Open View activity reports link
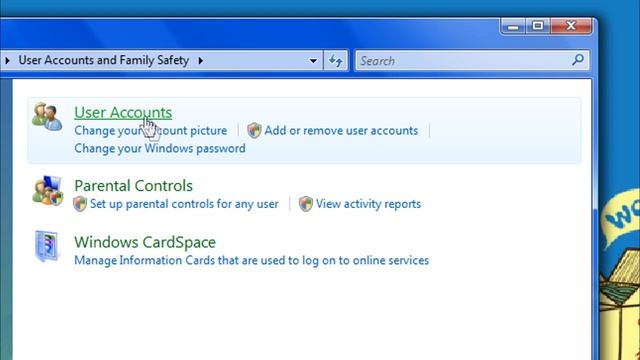Viewport: 640px width, 360px height. pos(368,204)
